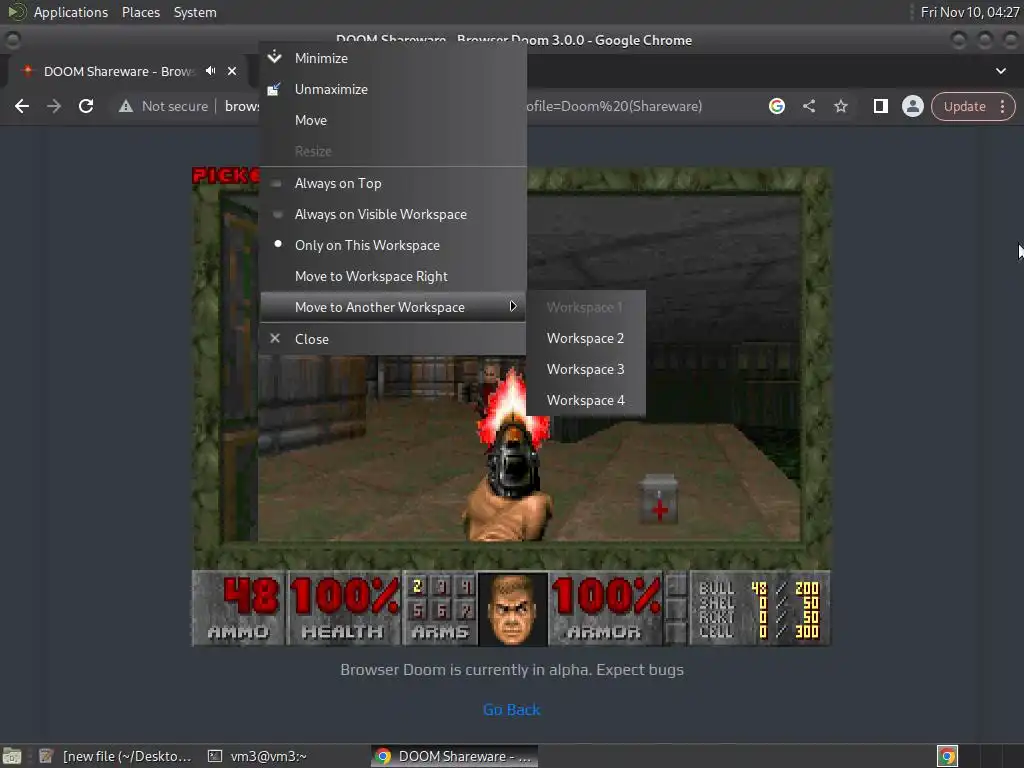Screen dimensions: 1024x768
Task: Click the 100% HEALTH readout
Action: [344, 609]
